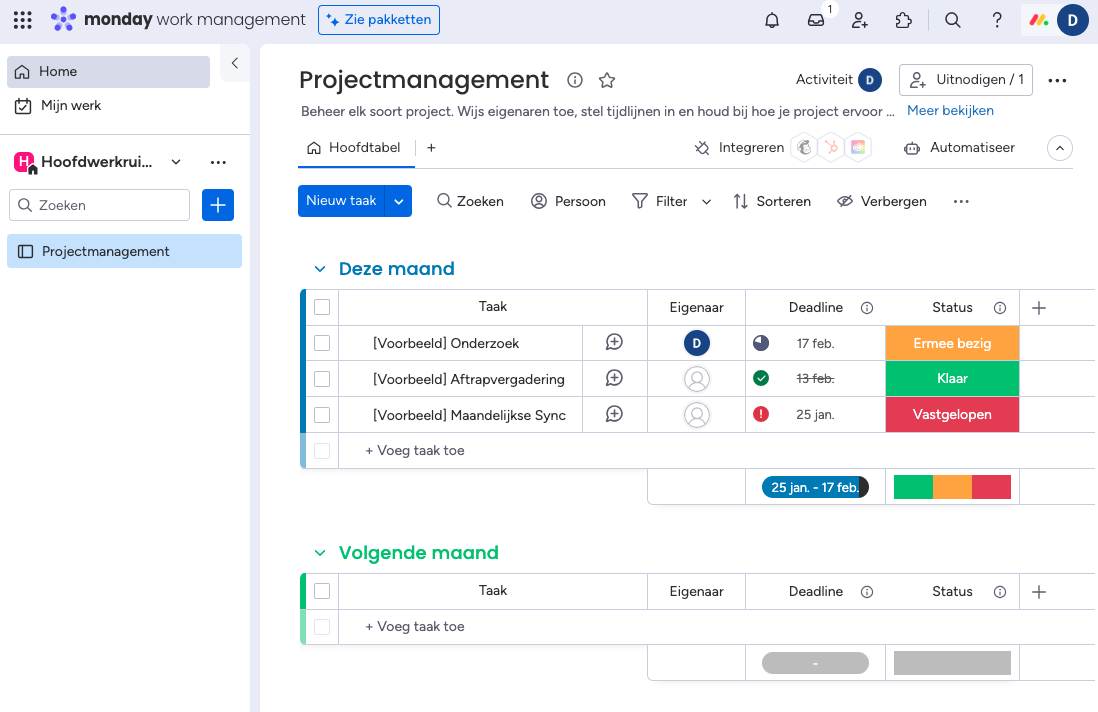Click board toolbar Zoeken button
This screenshot has height=712, width=1098.
(470, 202)
